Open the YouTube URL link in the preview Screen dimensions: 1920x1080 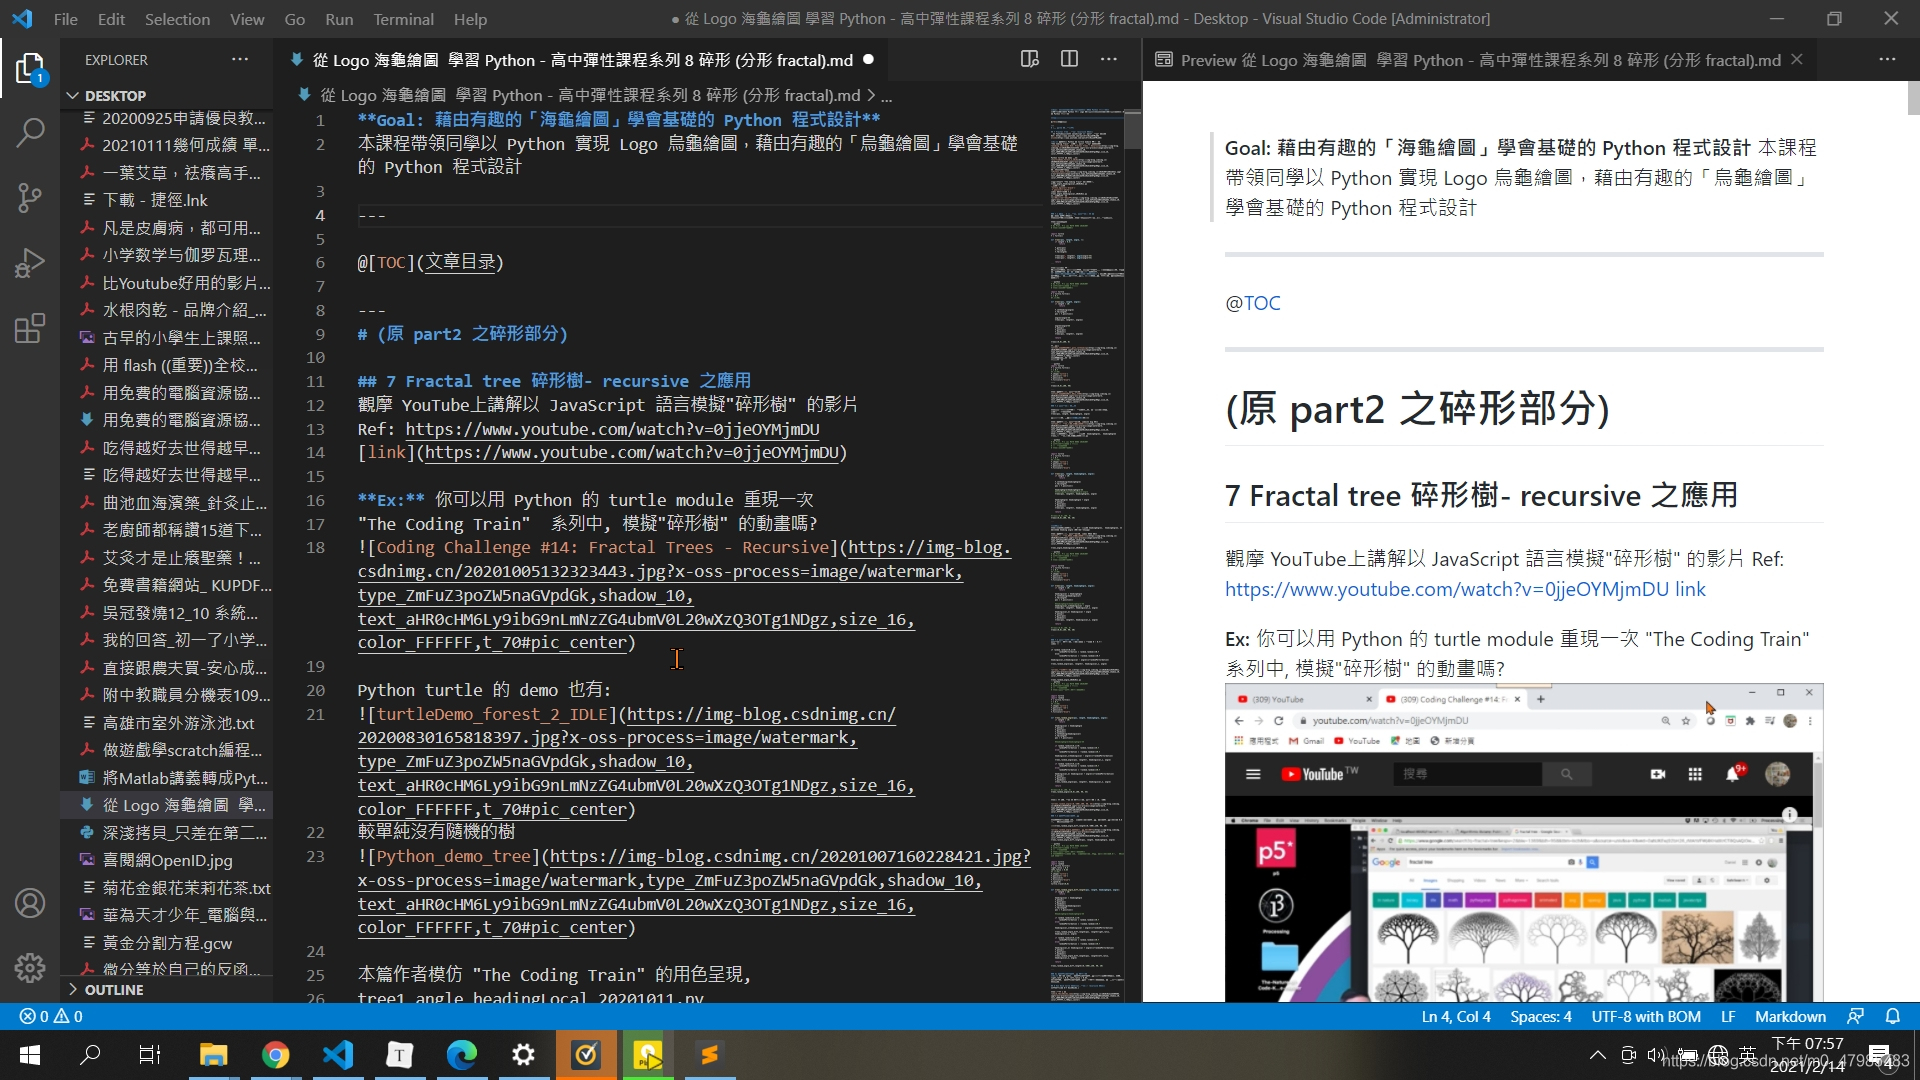(x=1446, y=589)
